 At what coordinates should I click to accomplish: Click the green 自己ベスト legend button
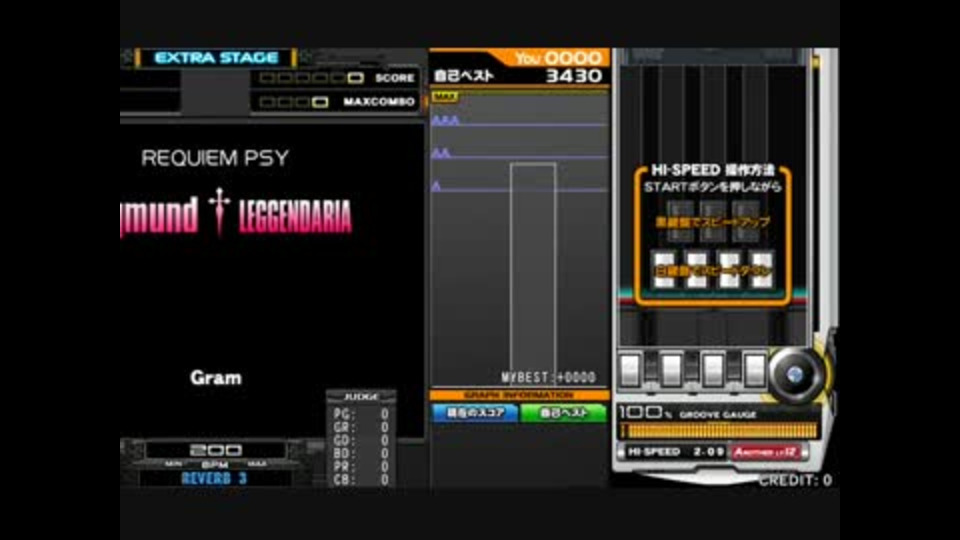(x=564, y=413)
